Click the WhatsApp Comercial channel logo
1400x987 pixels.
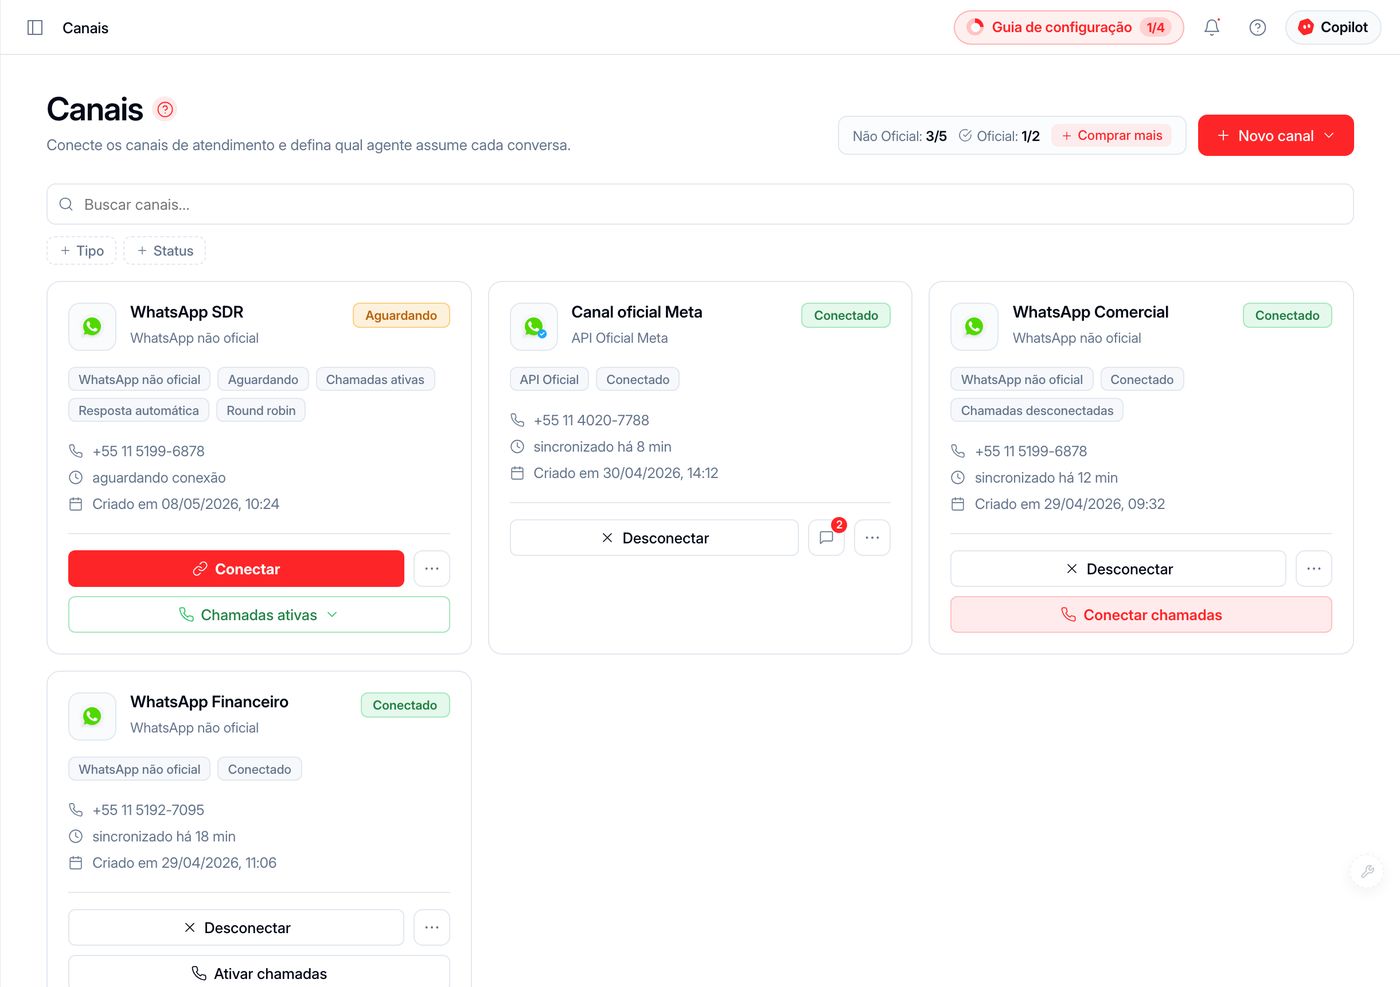tap(974, 326)
